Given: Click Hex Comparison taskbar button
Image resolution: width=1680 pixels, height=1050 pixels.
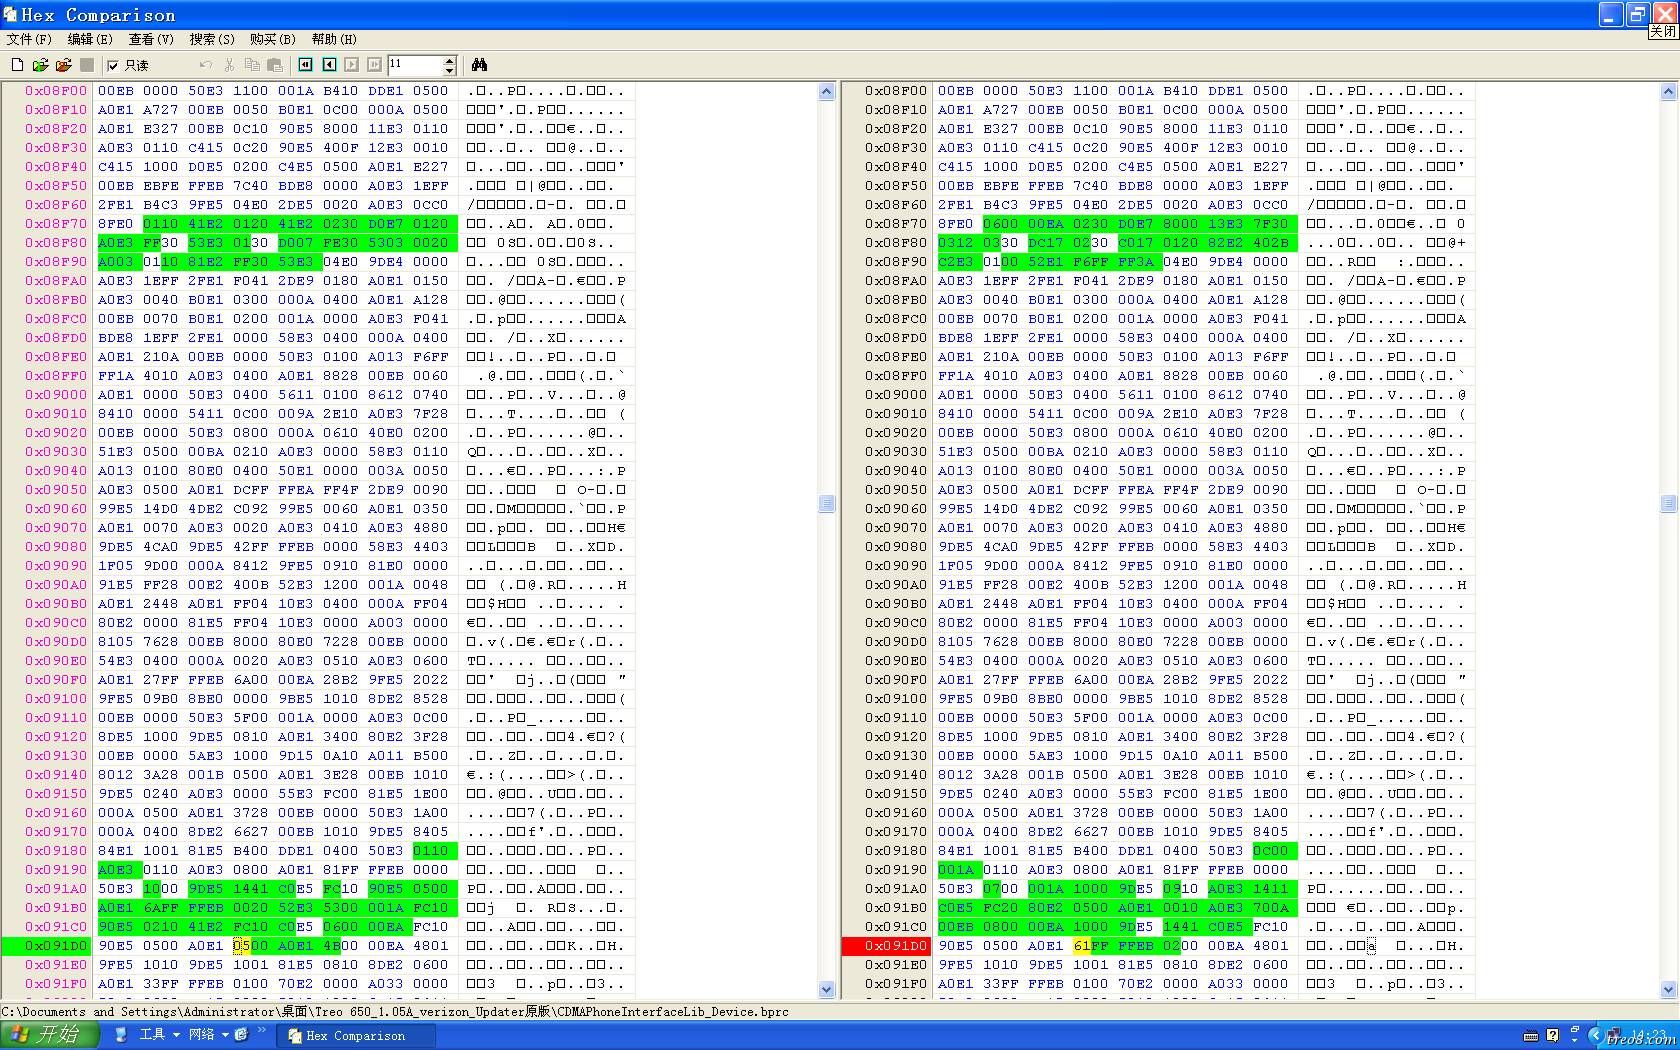Looking at the screenshot, I should click(x=356, y=1036).
